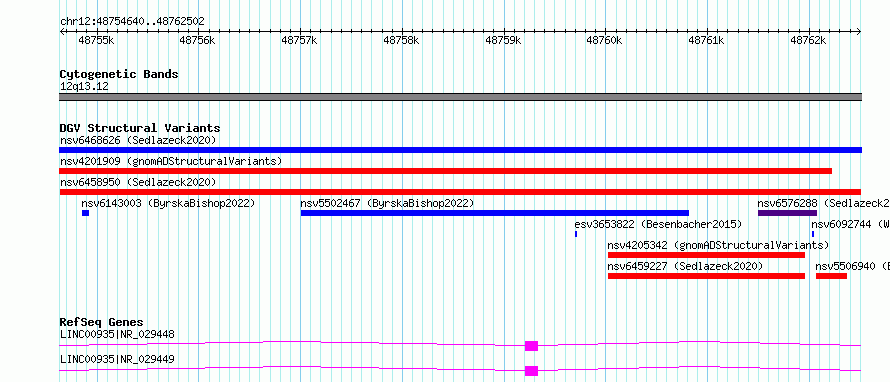Screen dimensions: 890x382
Task: Select the tiny blue nsv6092744 marker
Action: pyautogui.click(x=813, y=234)
